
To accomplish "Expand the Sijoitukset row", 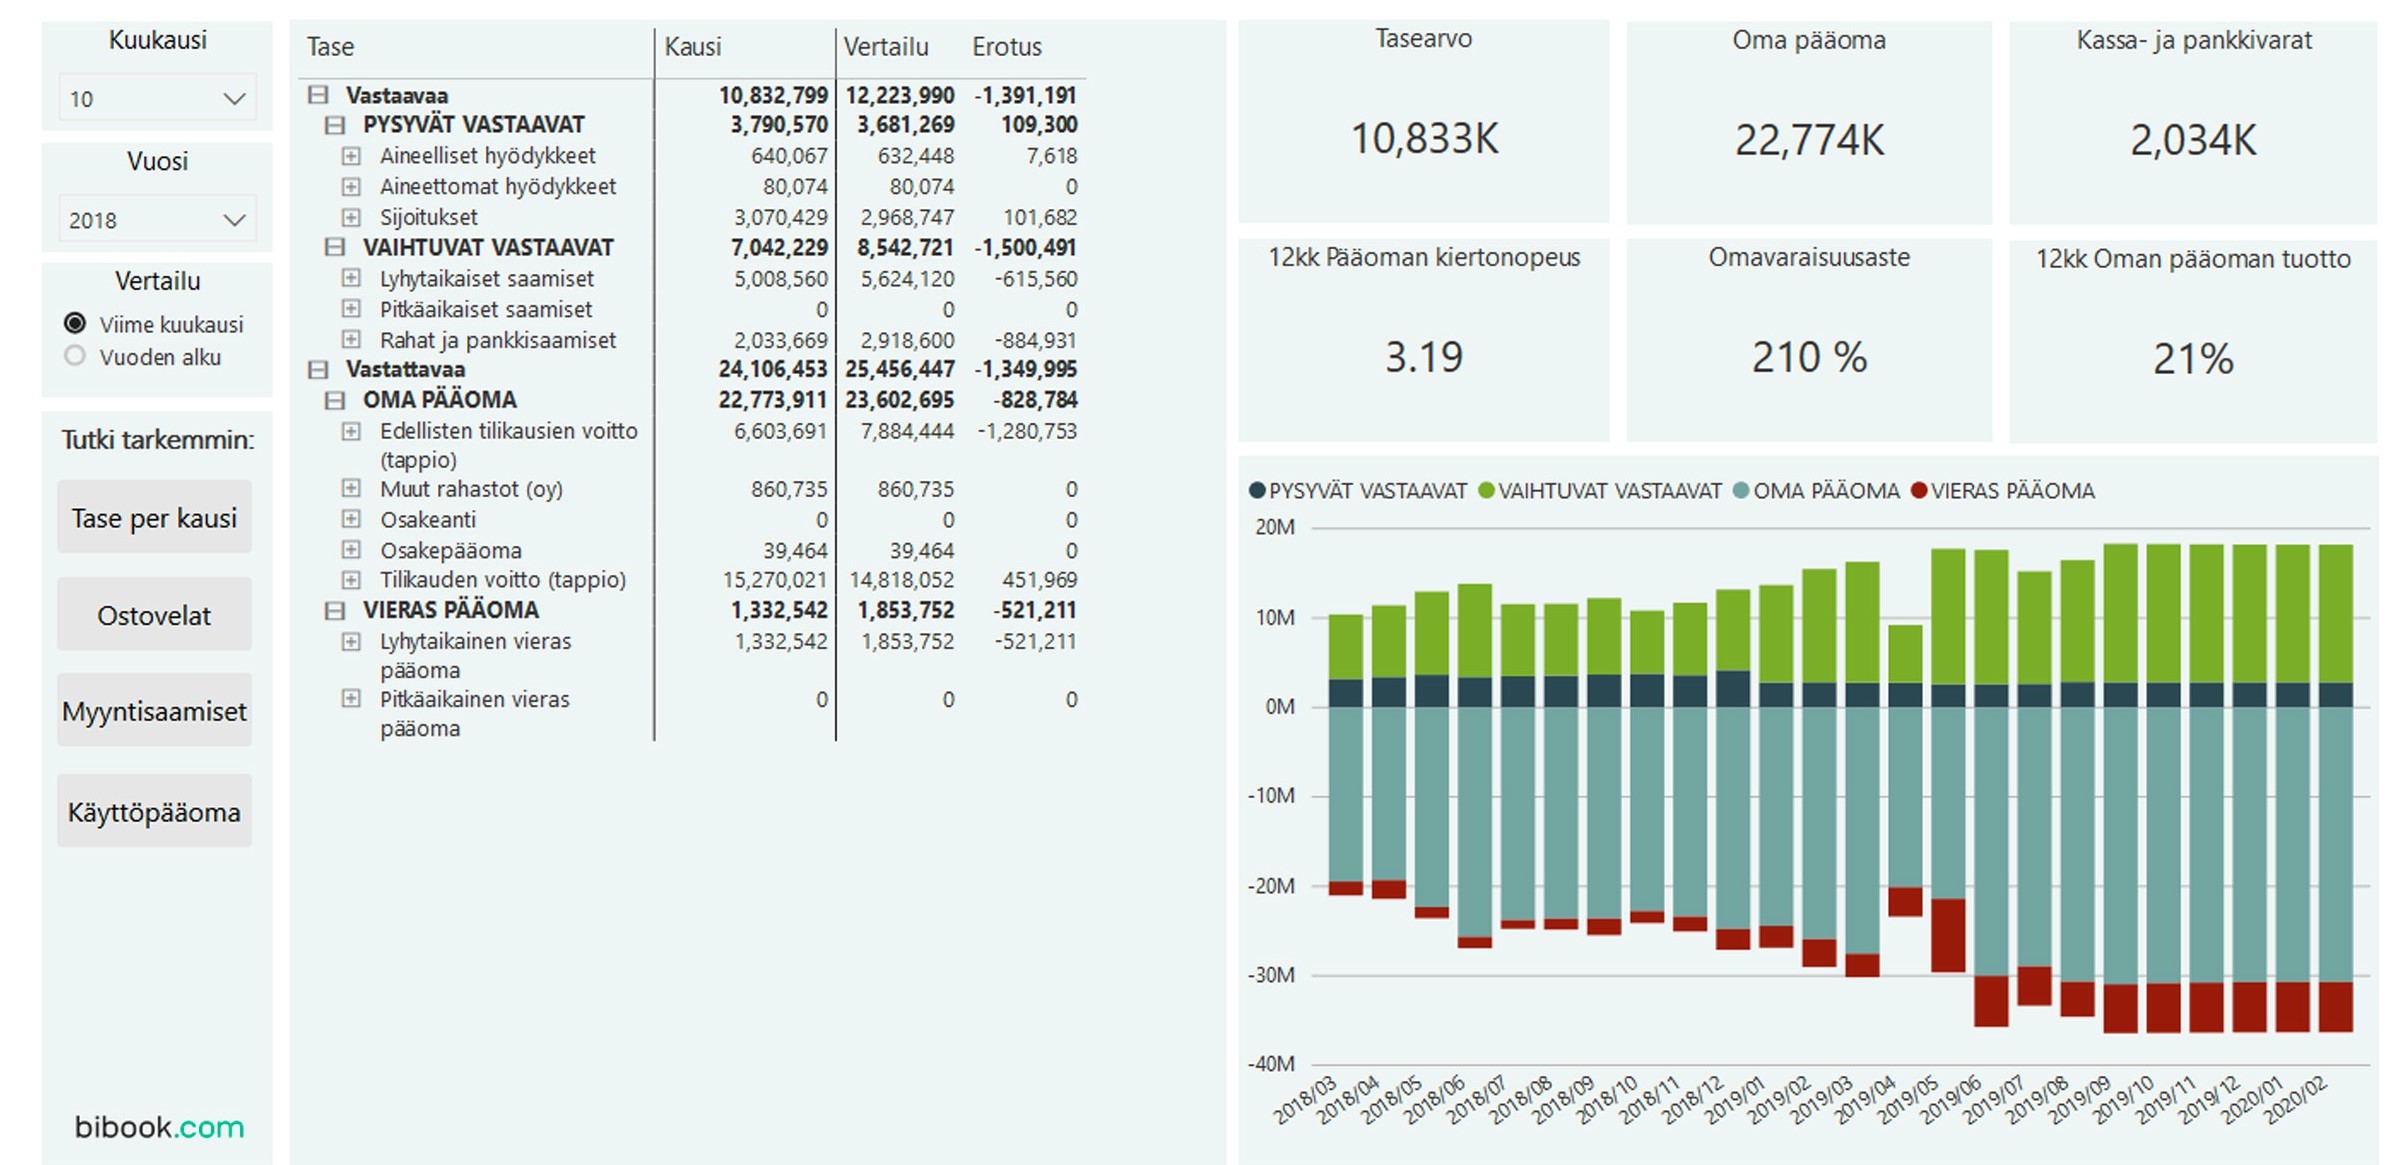I will click(x=350, y=217).
